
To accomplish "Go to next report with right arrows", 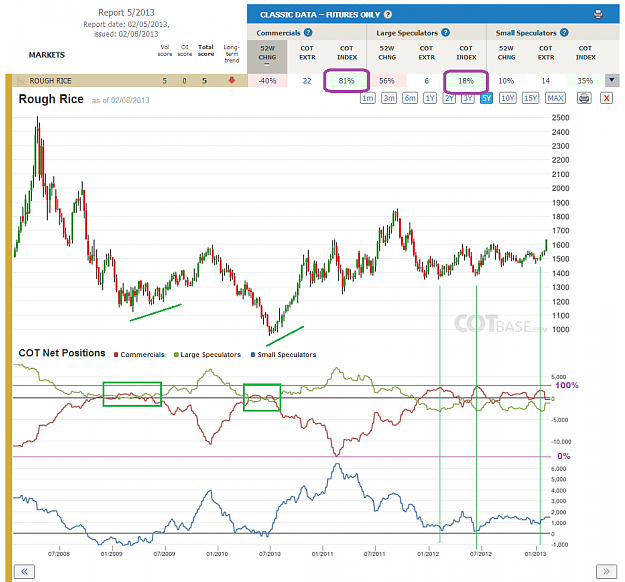I will (x=606, y=572).
